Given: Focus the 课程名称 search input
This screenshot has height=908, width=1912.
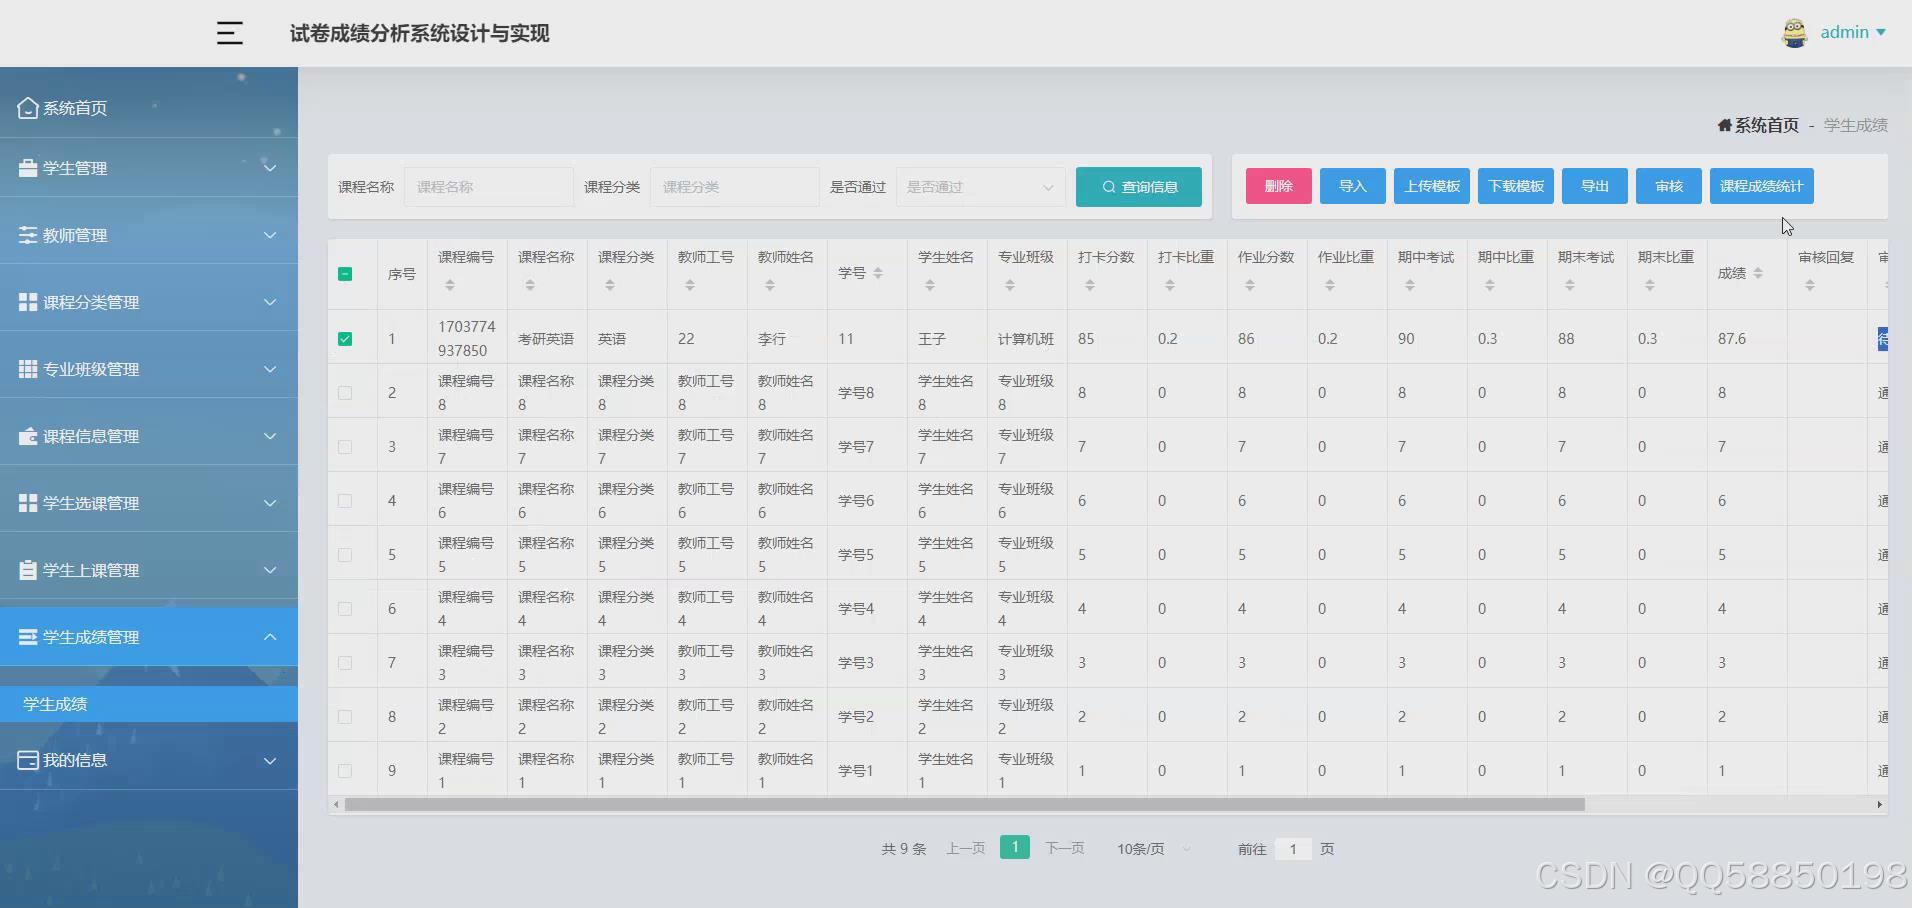Looking at the screenshot, I should [489, 187].
